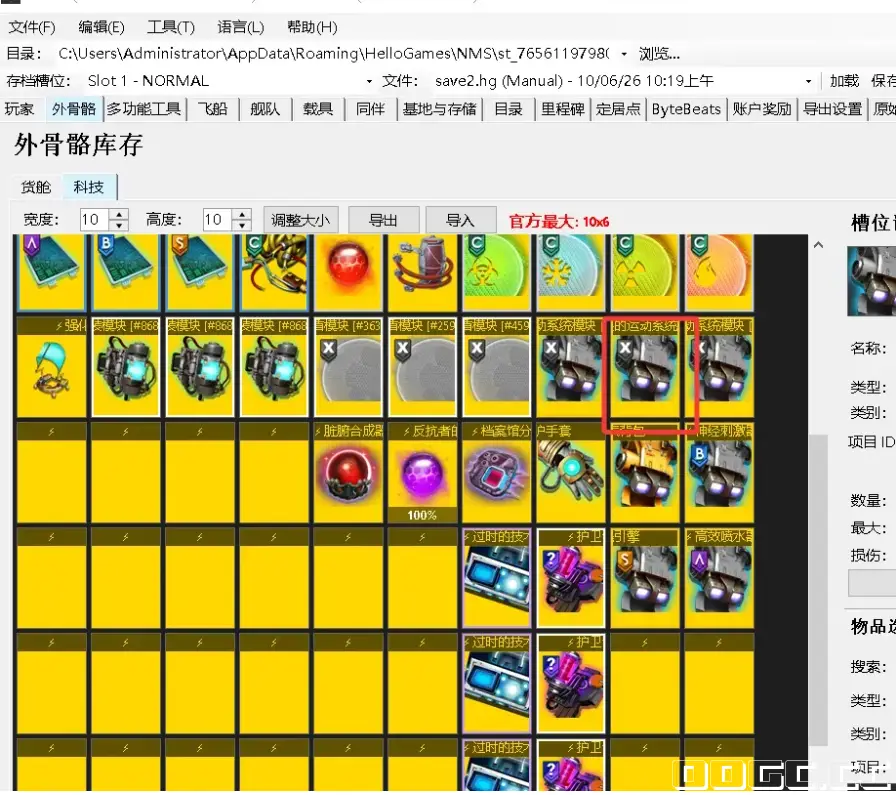Image resolution: width=896 pixels, height=795 pixels.
Task: Click the 浏览... browse button
Action: 659,54
